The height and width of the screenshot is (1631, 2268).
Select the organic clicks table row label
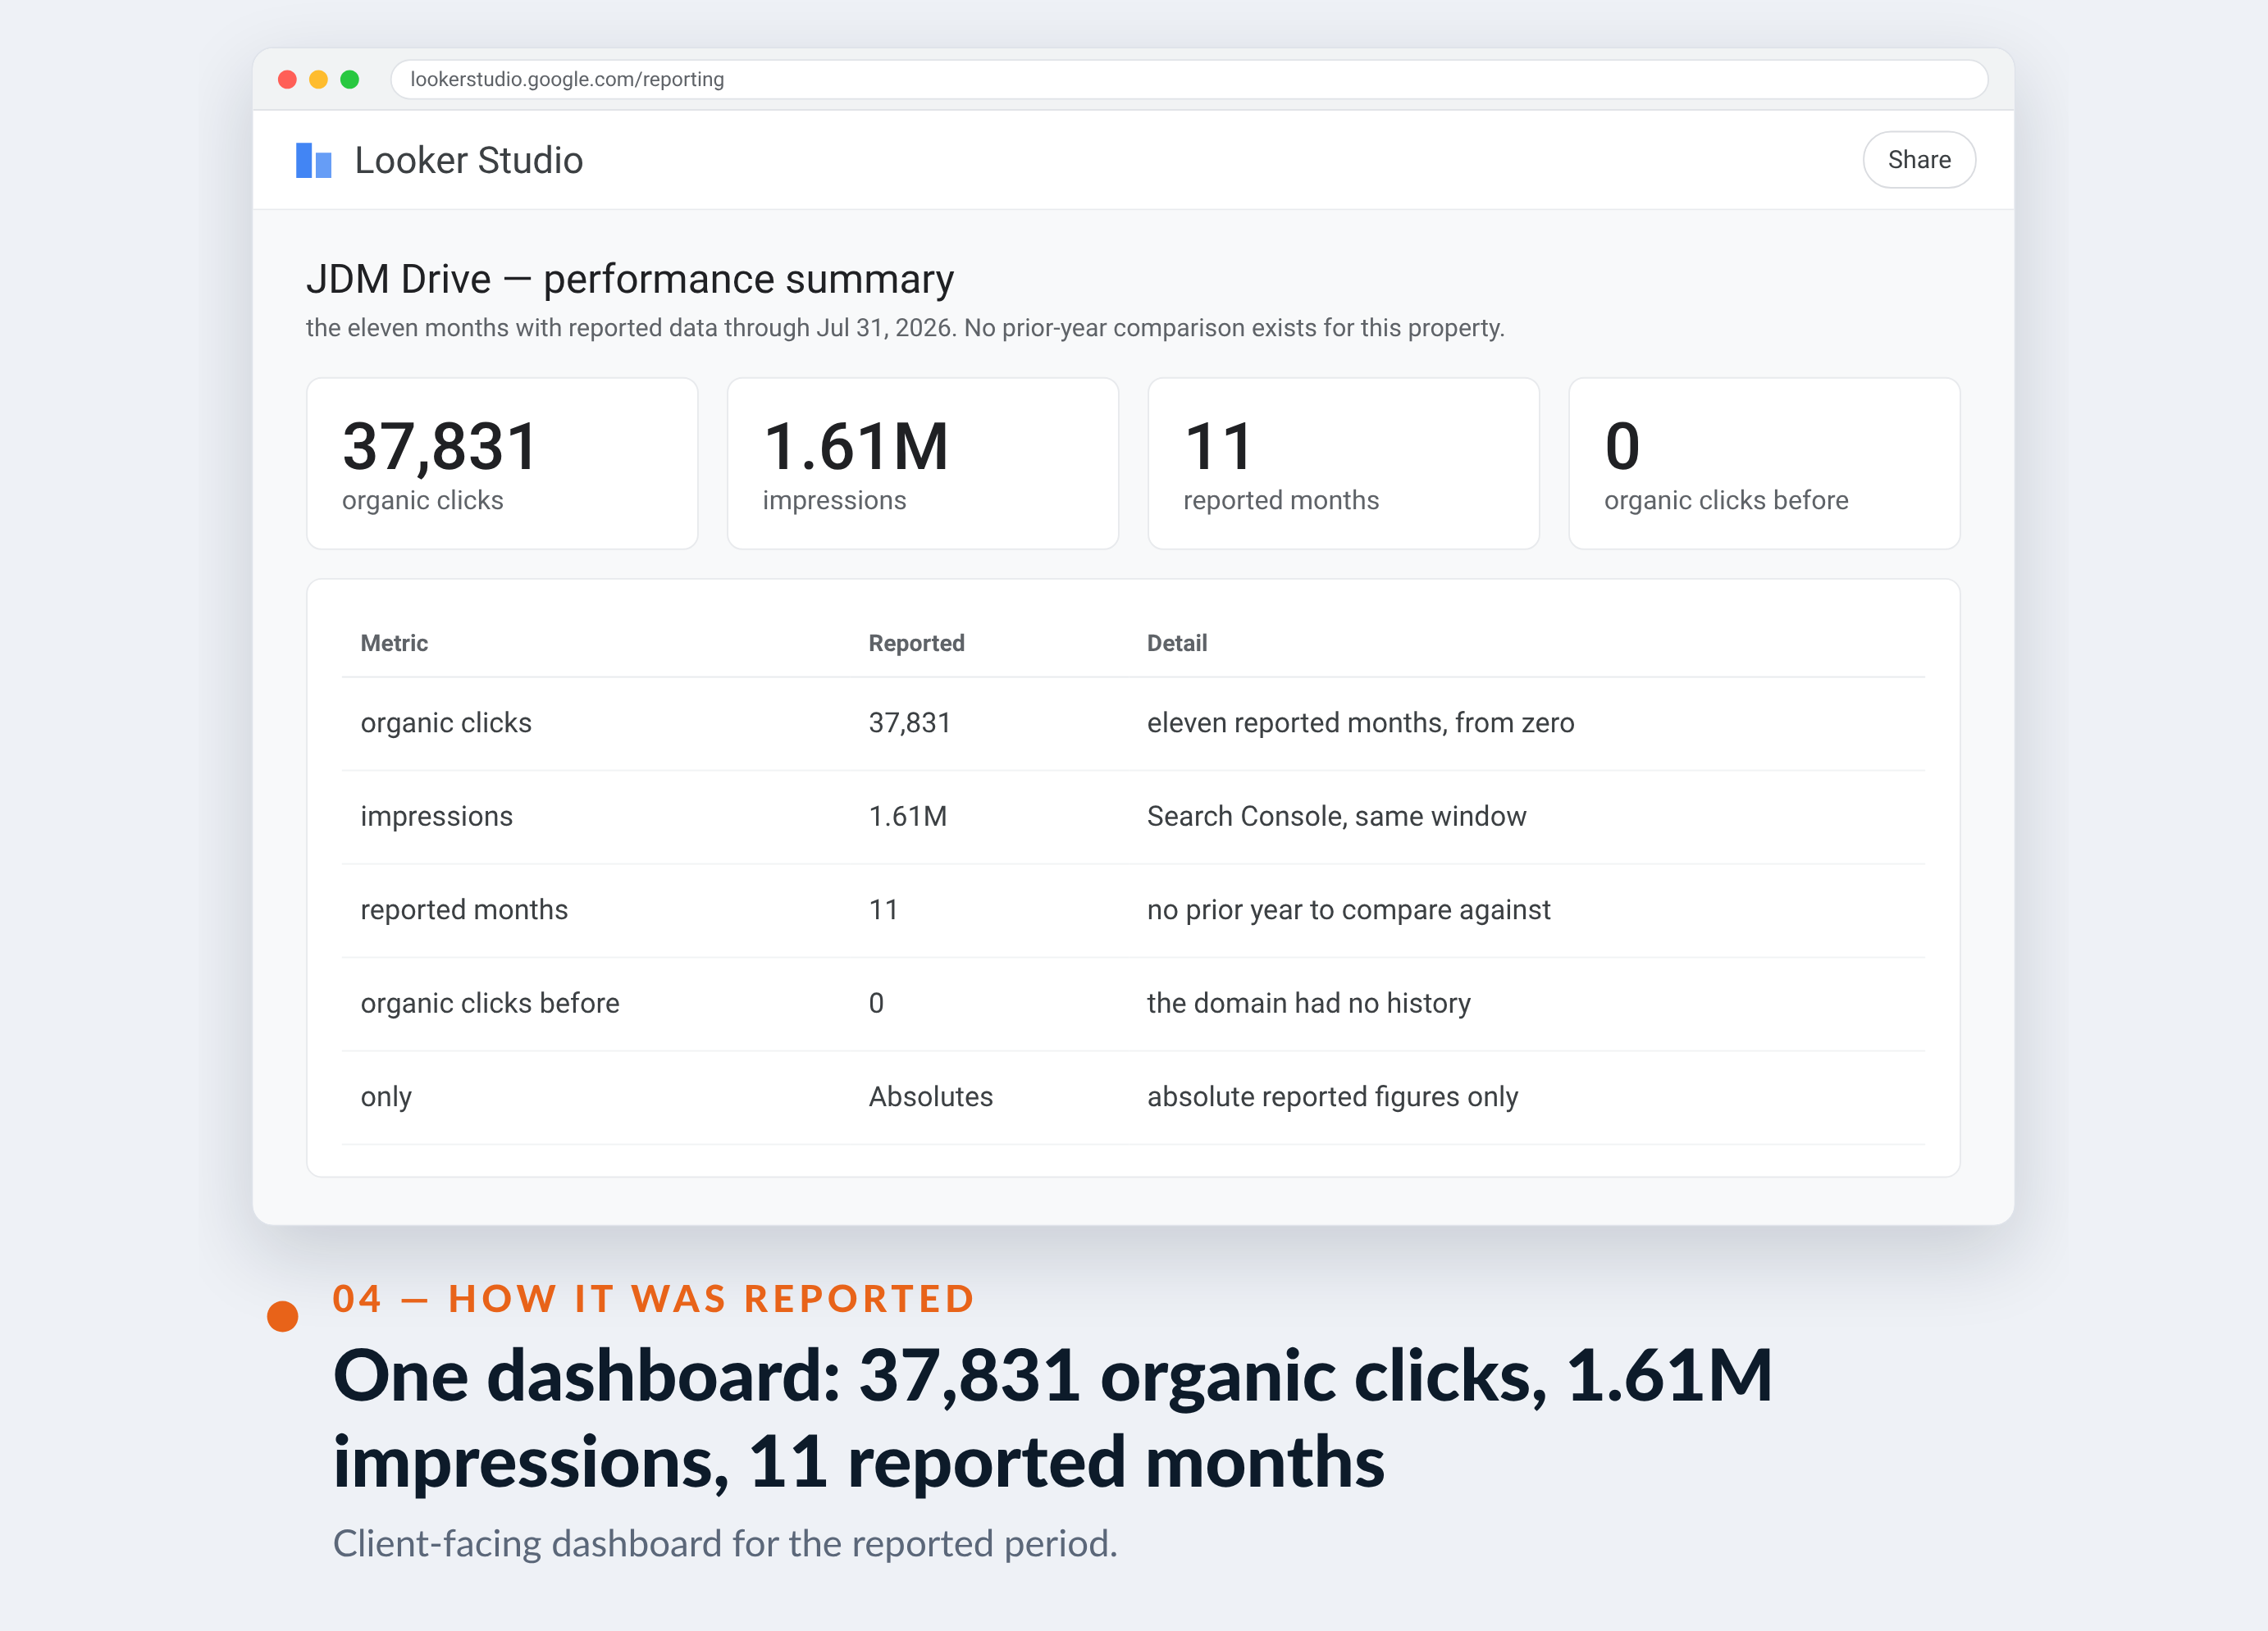coord(446,723)
